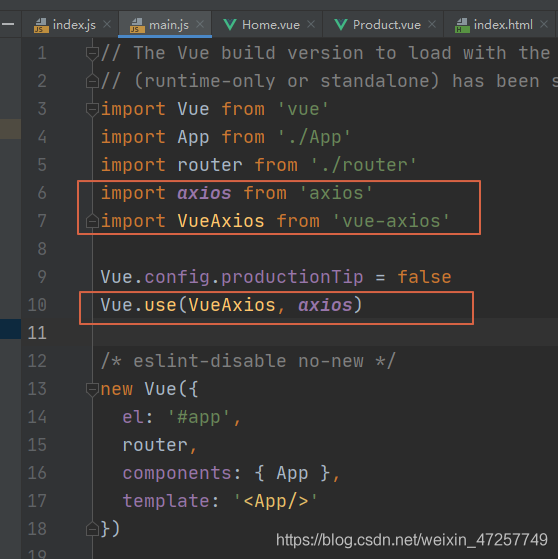Image resolution: width=558 pixels, height=559 pixels.
Task: Click the 'new' keyword on line 13
Action: click(117, 389)
